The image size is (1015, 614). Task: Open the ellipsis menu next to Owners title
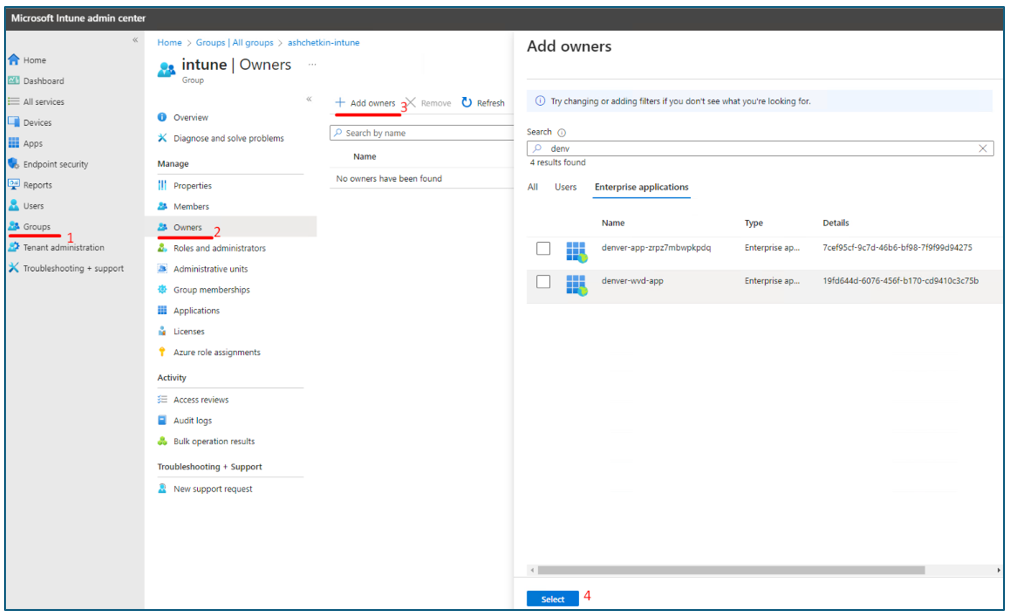pyautogui.click(x=312, y=65)
